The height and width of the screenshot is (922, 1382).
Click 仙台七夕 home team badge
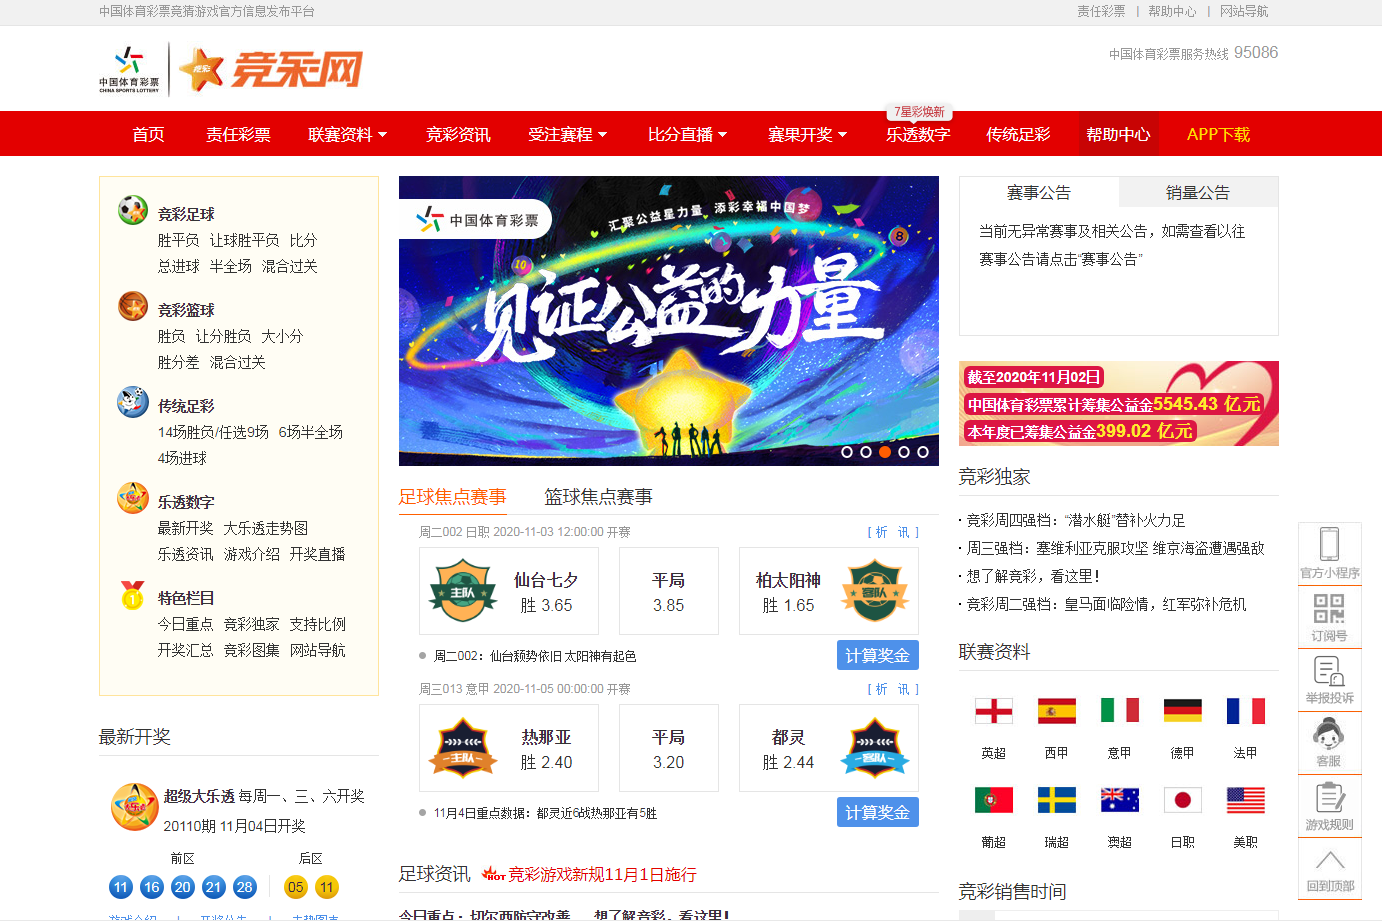point(463,590)
